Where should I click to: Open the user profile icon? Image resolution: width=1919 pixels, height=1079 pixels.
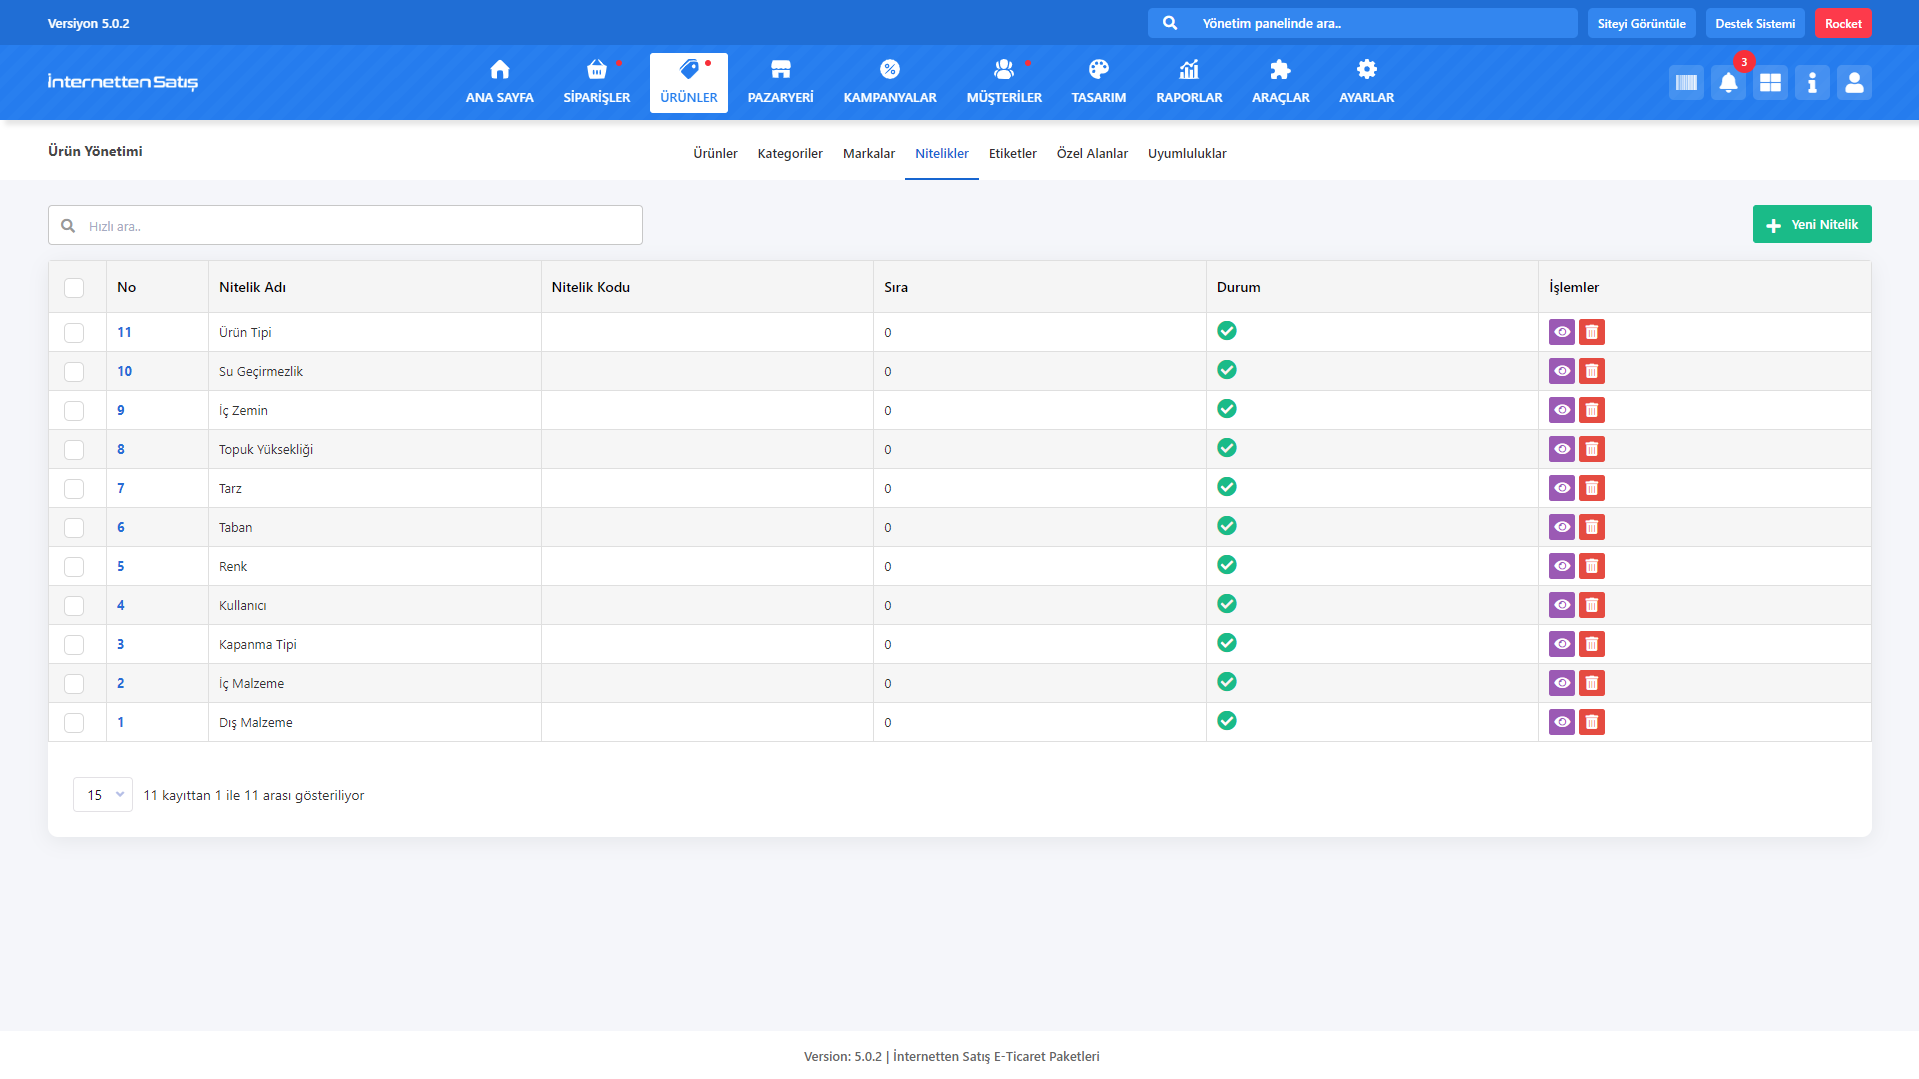pos(1854,83)
